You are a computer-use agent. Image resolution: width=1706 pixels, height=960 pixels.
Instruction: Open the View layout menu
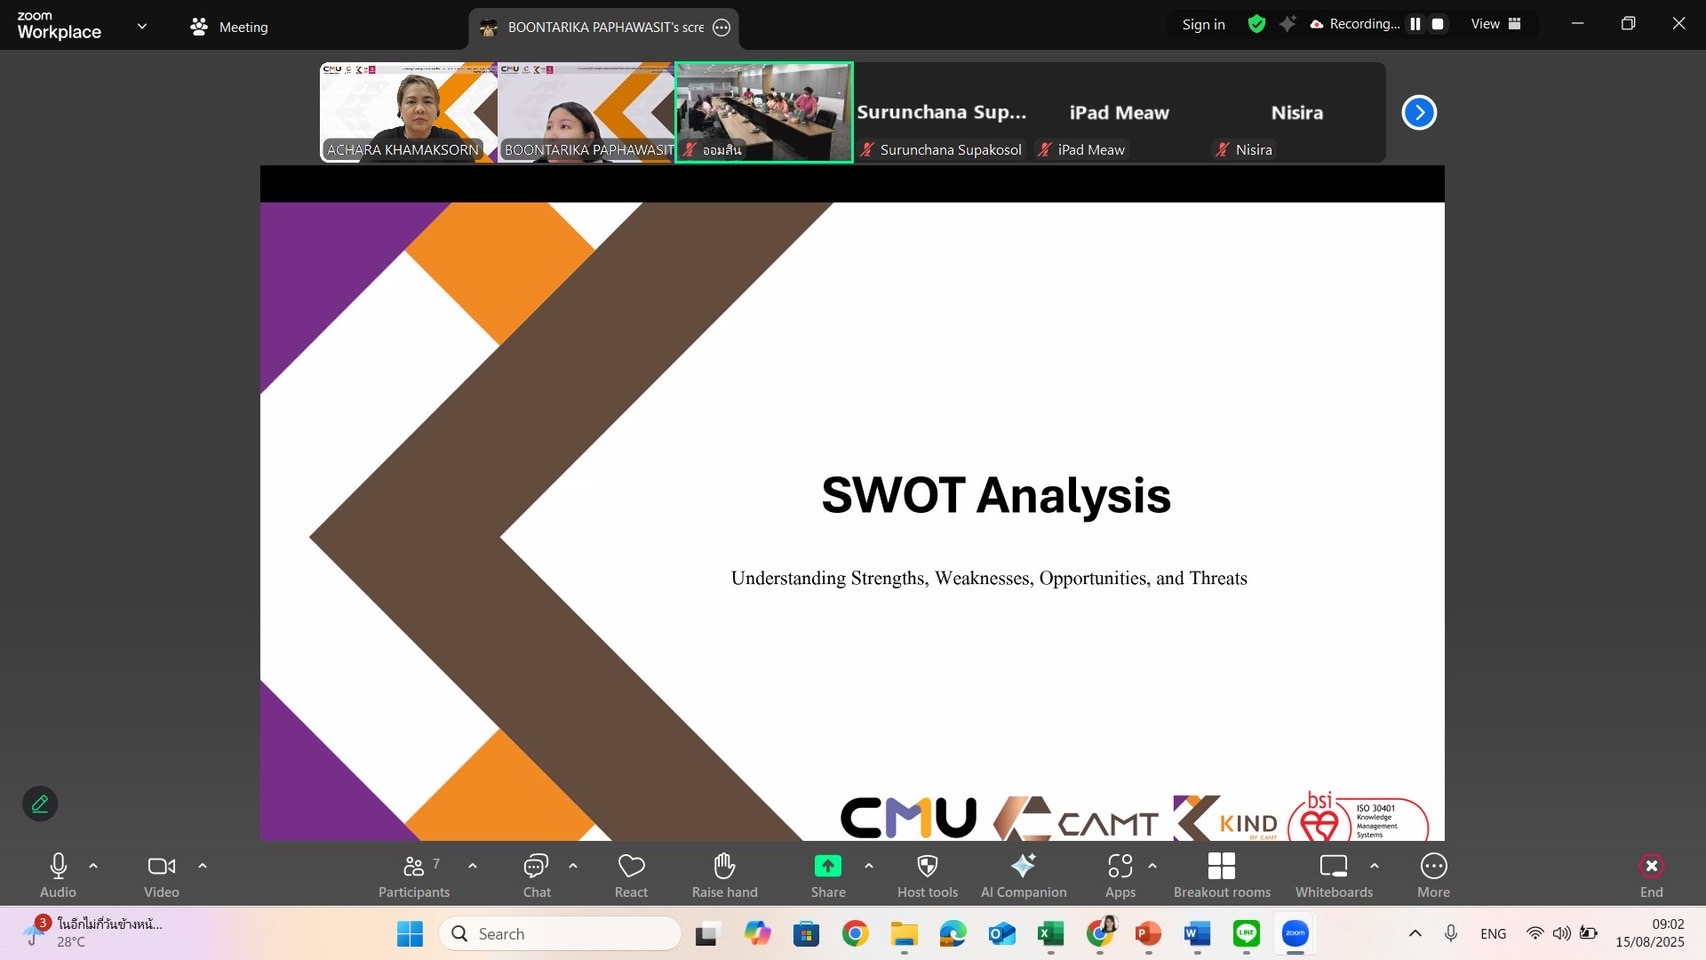1495,24
